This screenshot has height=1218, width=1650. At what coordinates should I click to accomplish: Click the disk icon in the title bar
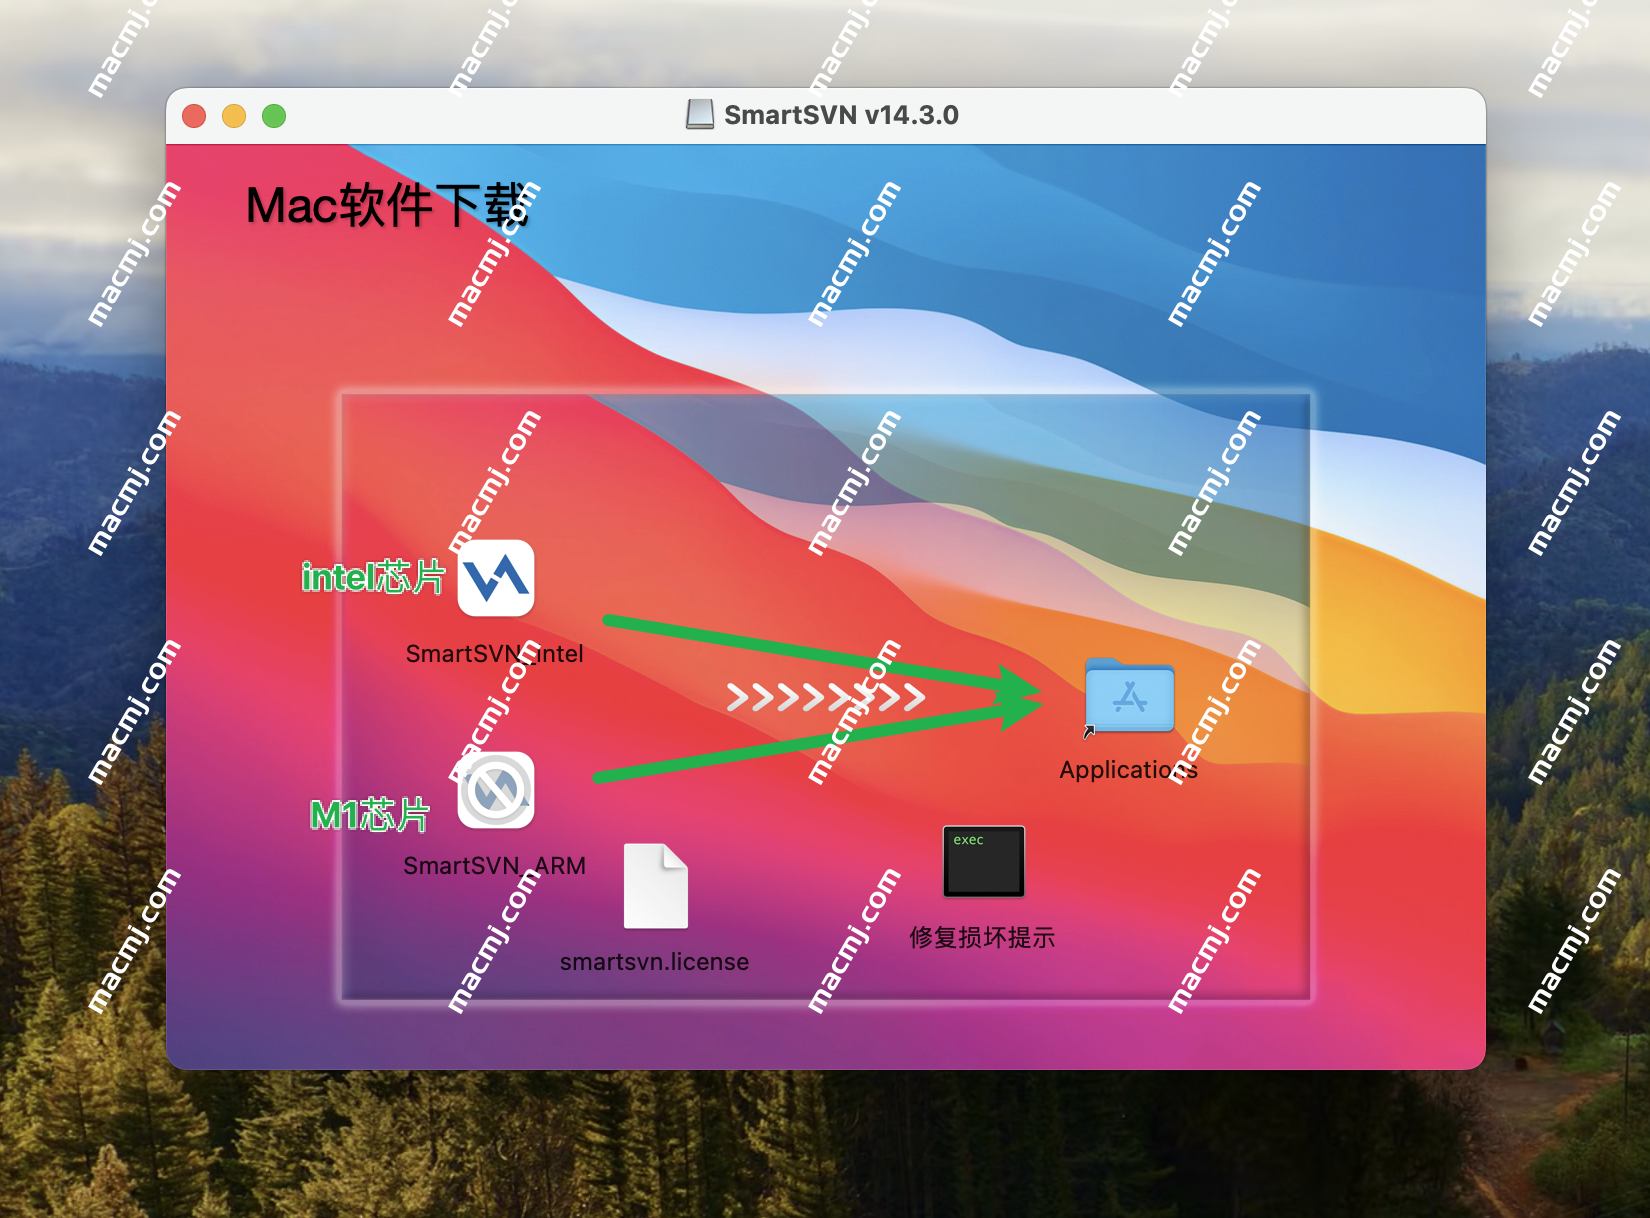point(700,115)
